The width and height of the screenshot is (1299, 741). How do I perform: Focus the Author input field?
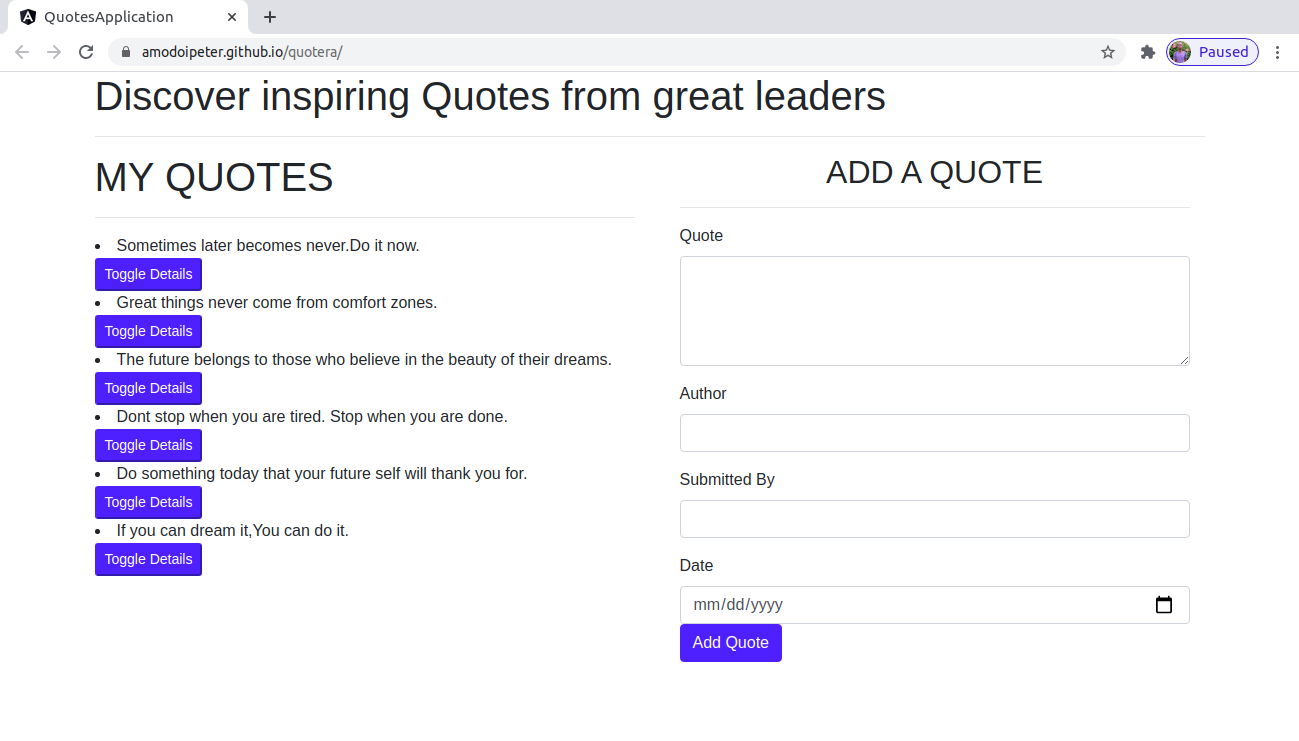[x=934, y=433]
